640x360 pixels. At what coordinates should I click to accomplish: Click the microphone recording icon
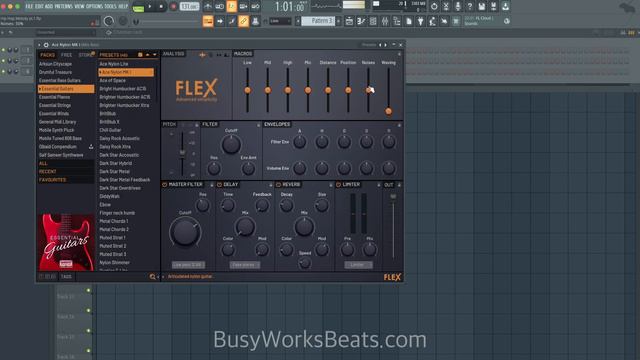pos(458,7)
